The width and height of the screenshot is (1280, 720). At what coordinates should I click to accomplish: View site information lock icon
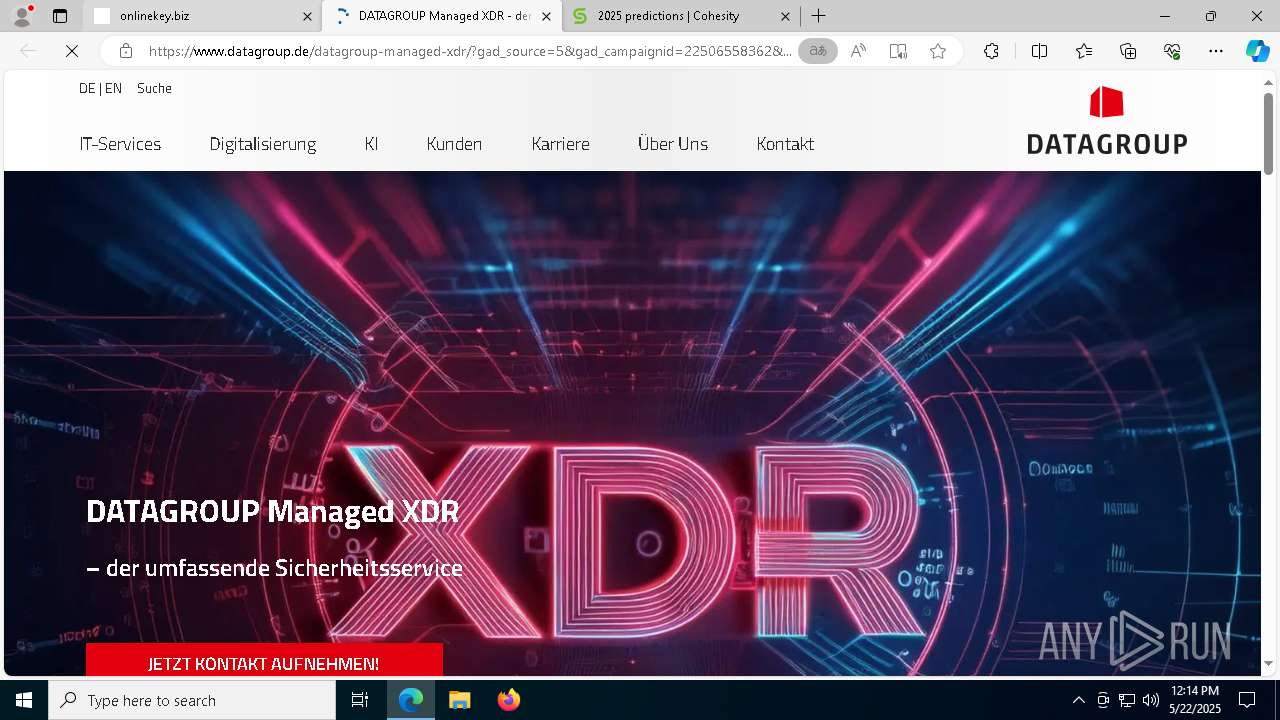(125, 51)
